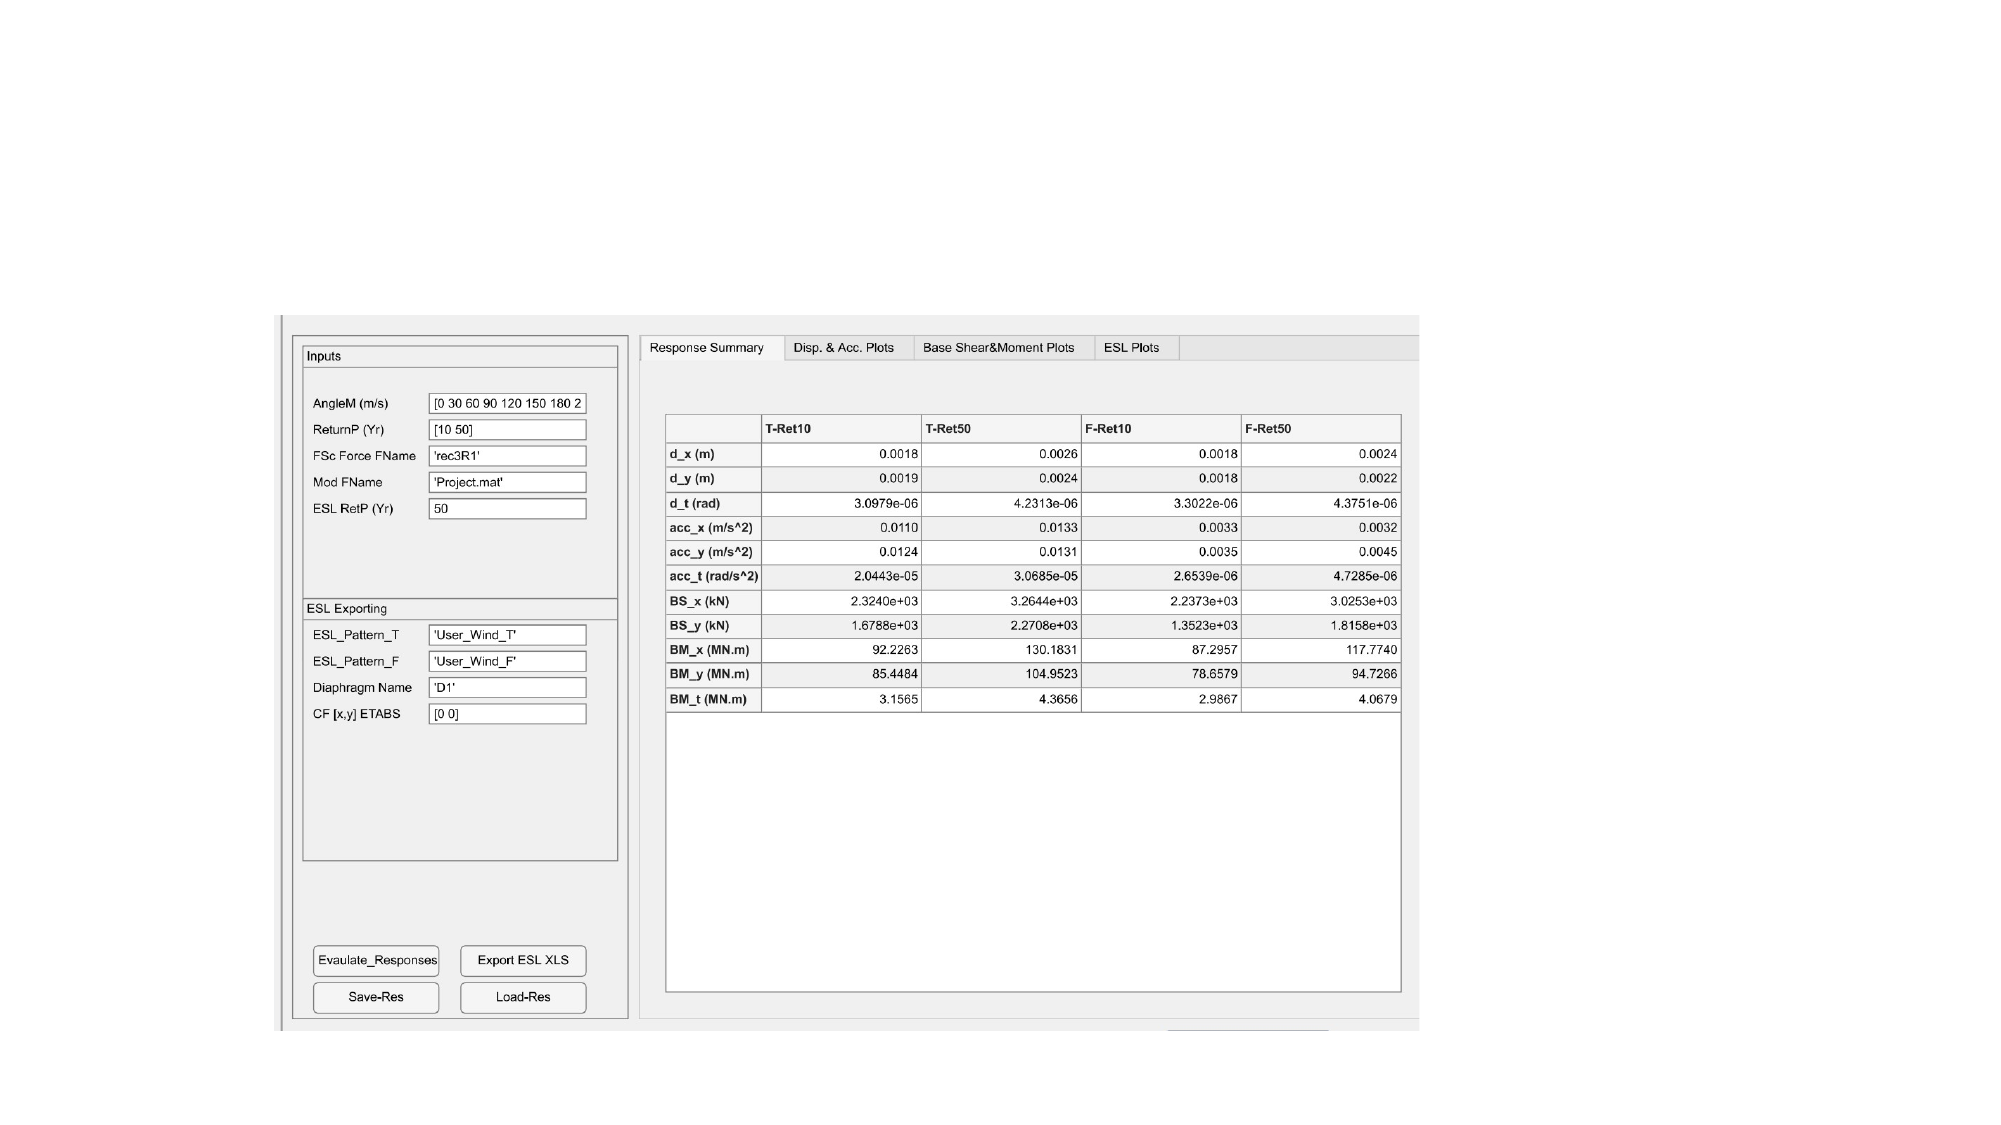
Task: Open the Response Summary tab
Action: point(706,348)
